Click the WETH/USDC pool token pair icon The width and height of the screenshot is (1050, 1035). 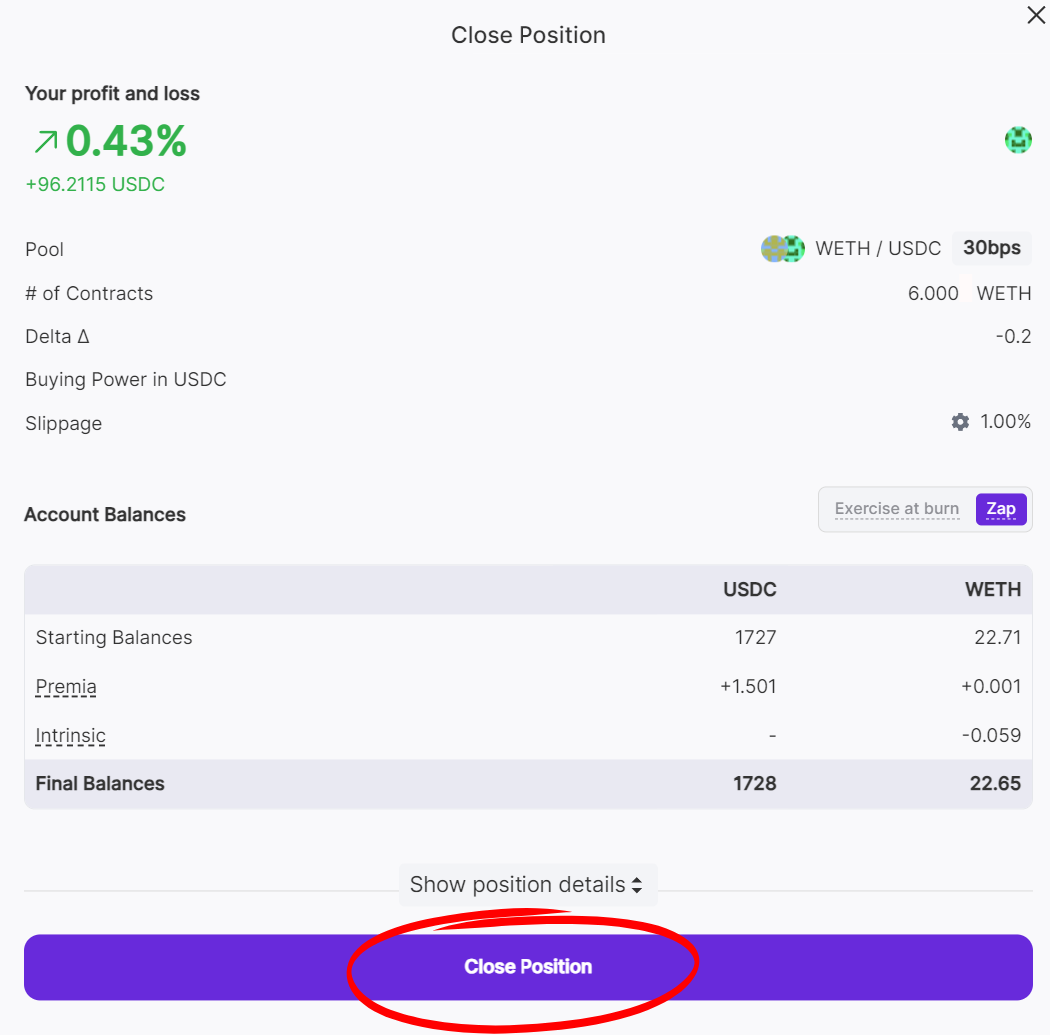click(x=782, y=249)
